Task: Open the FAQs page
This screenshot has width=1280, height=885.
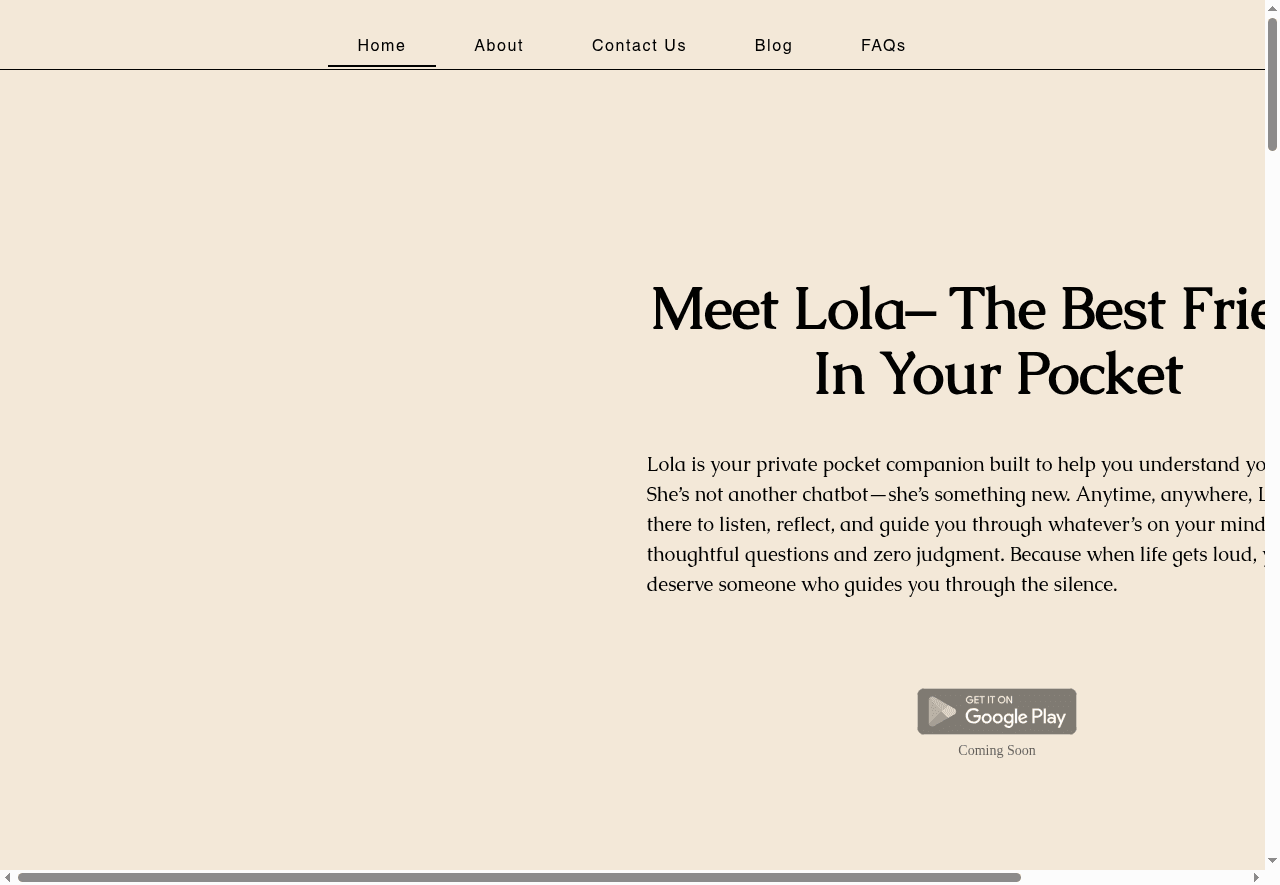Action: [x=883, y=46]
